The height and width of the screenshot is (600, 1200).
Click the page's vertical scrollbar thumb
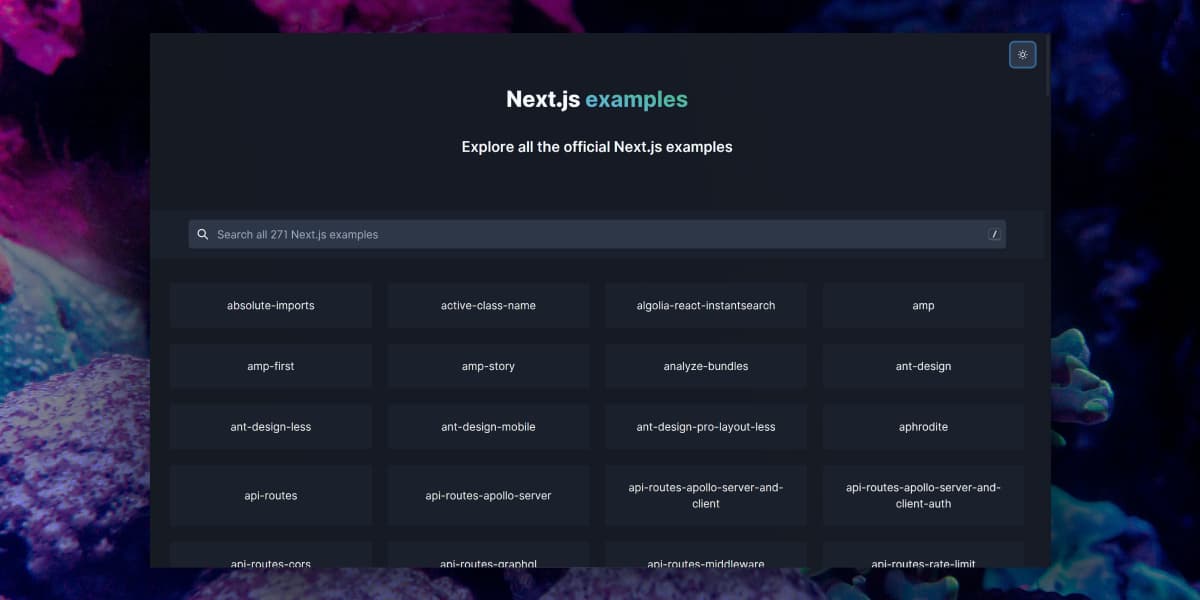(x=1047, y=66)
